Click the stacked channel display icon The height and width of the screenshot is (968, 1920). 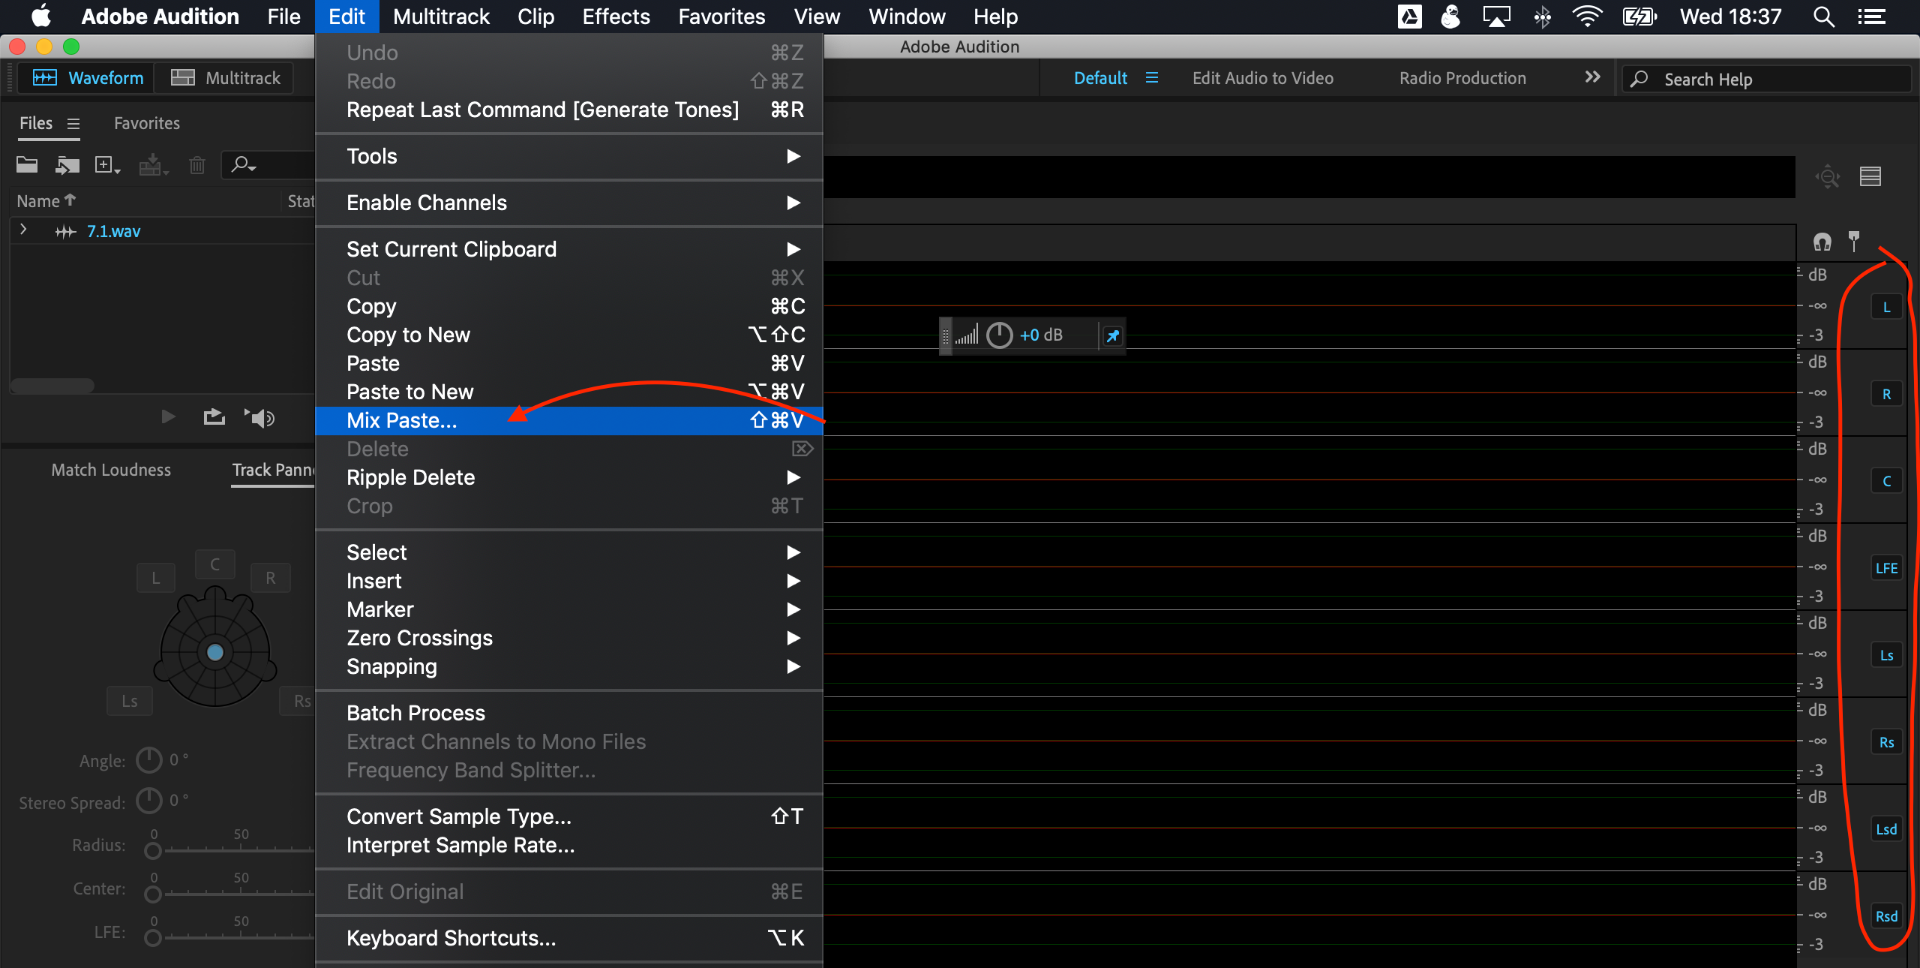pyautogui.click(x=1871, y=177)
